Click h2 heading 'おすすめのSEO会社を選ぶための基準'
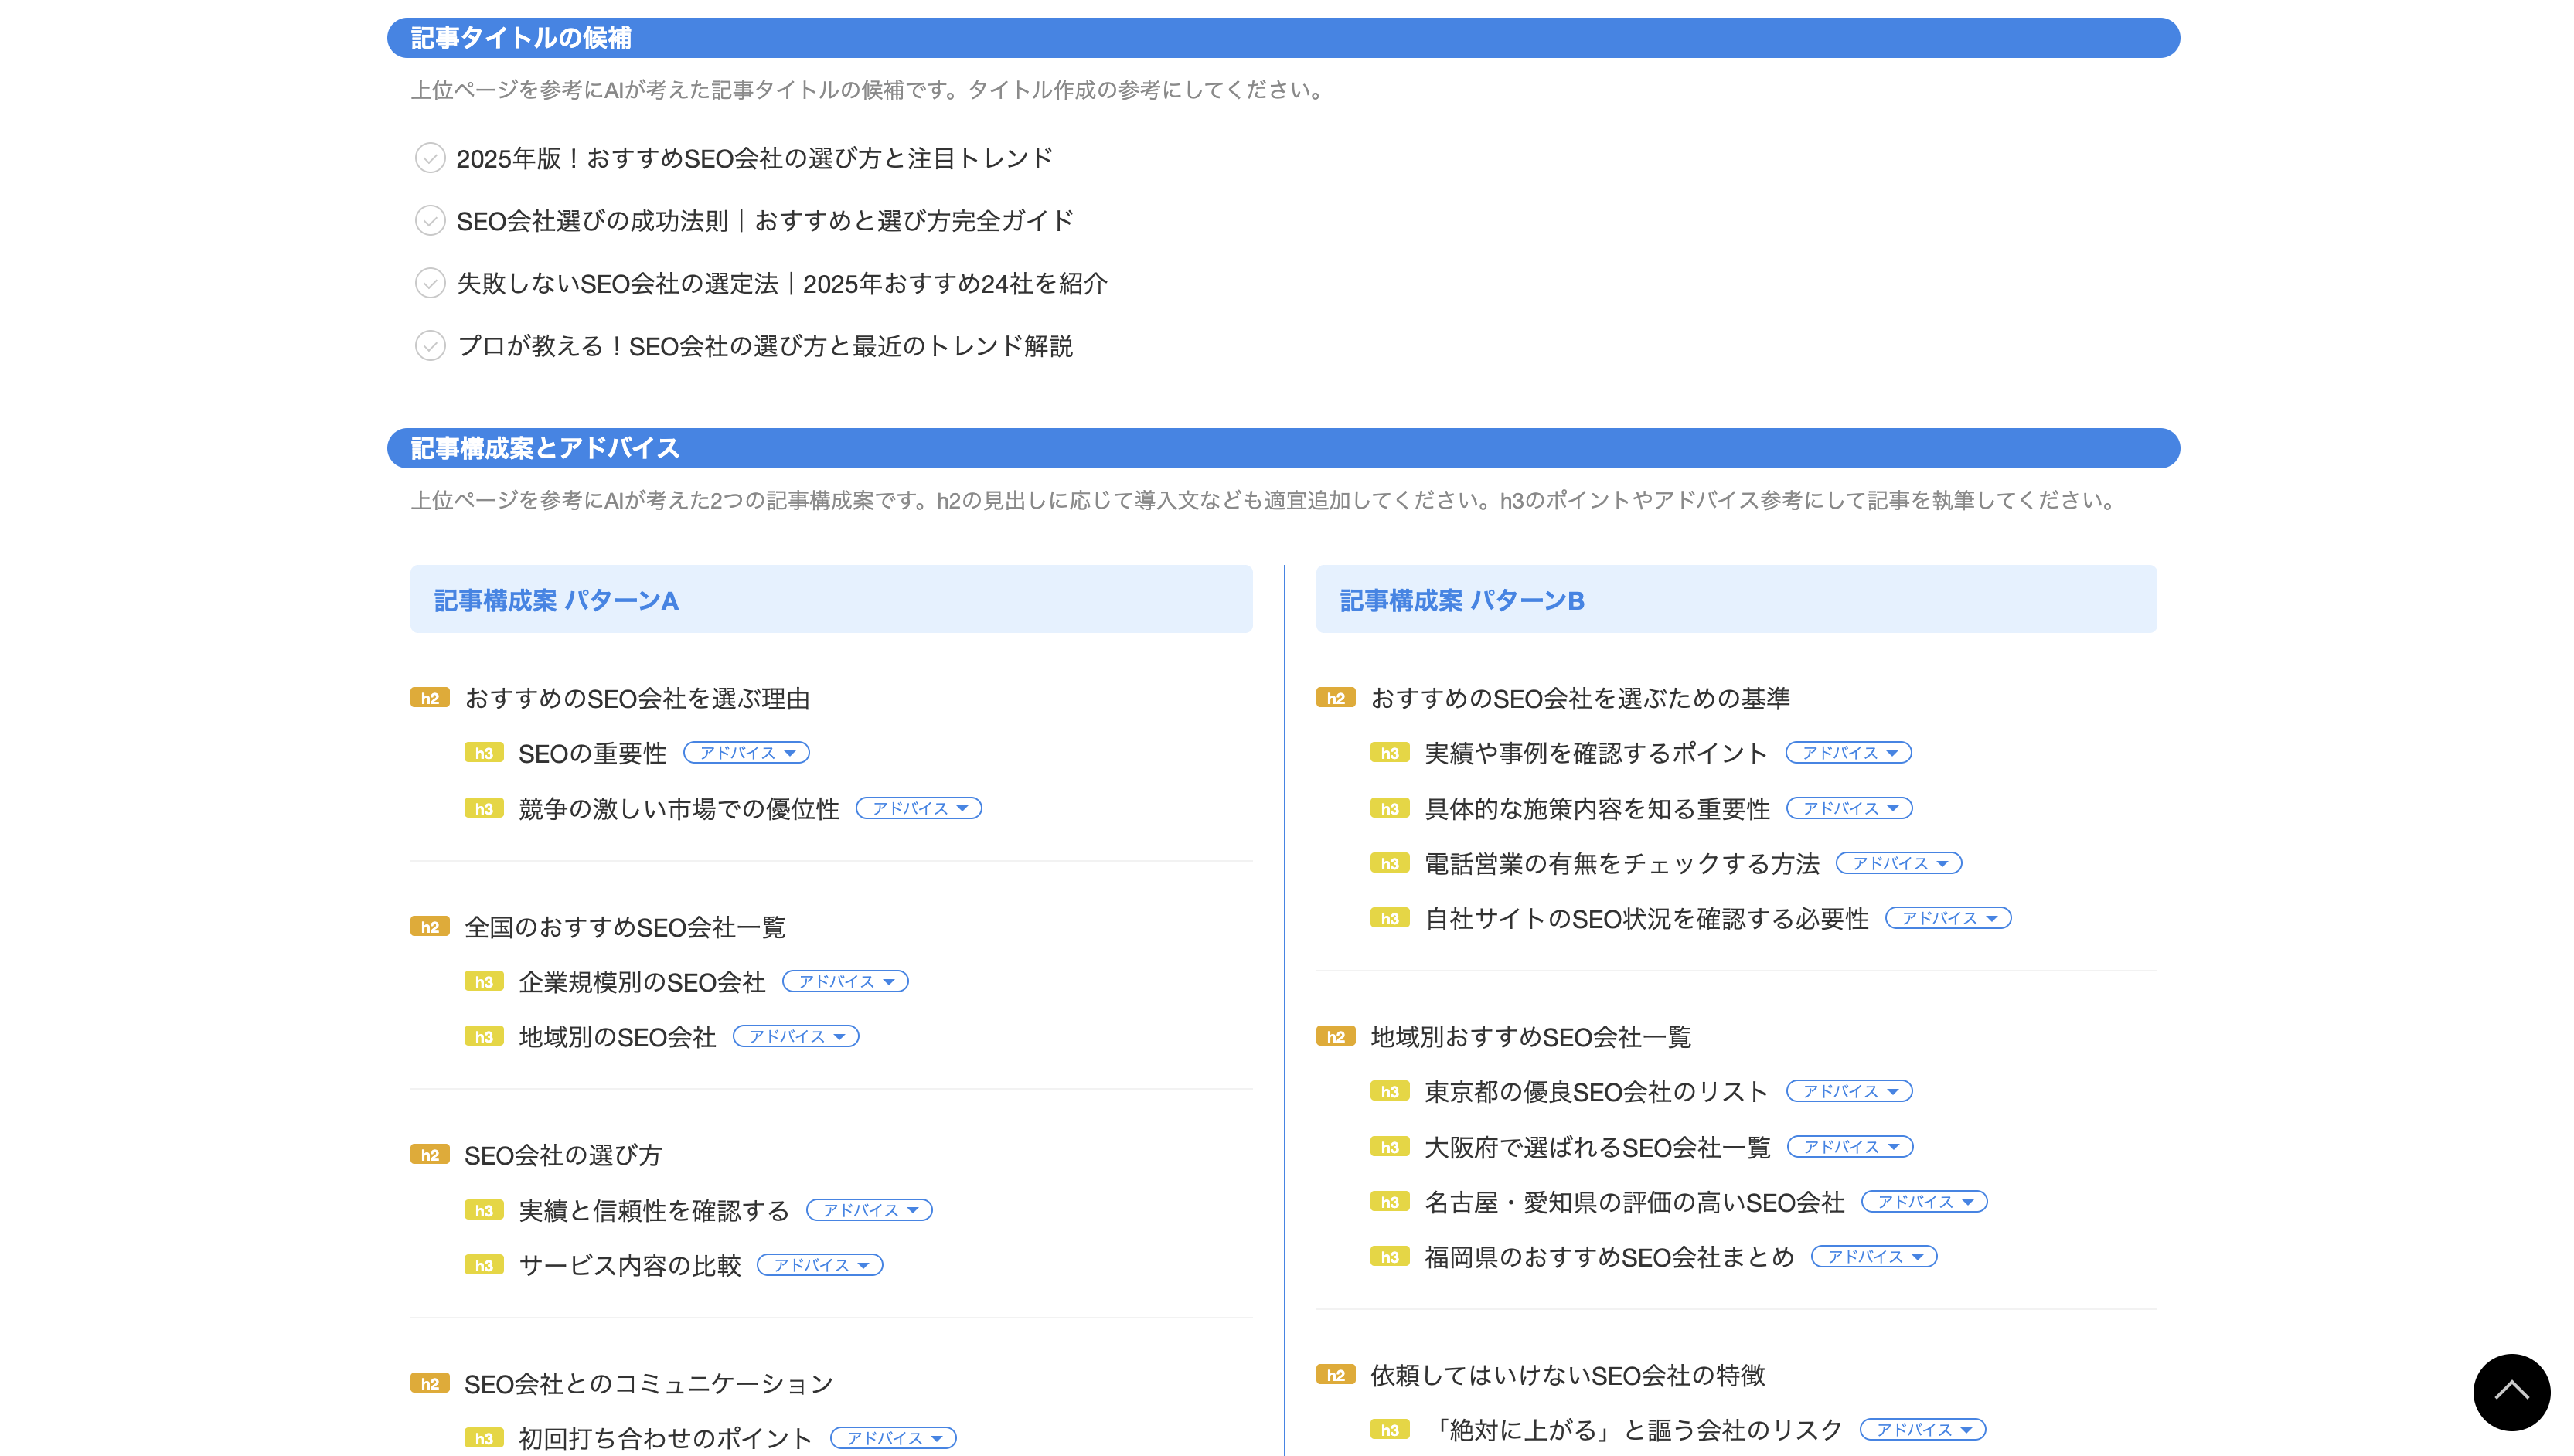The height and width of the screenshot is (1456, 2574). coord(1580,698)
